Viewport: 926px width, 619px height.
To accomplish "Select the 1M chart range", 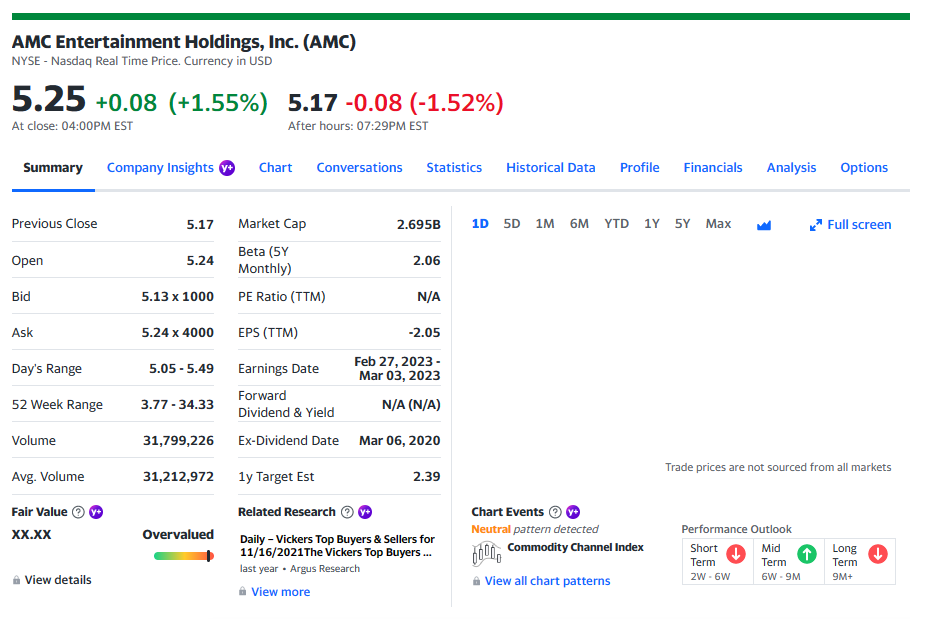I will tap(545, 224).
